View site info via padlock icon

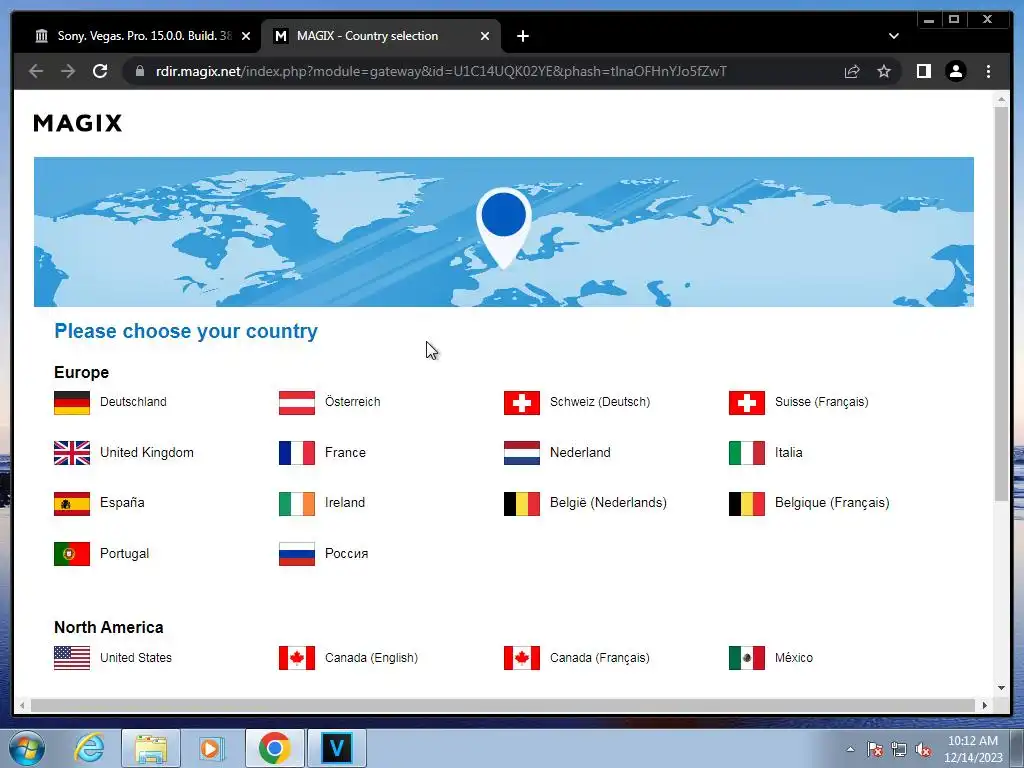click(139, 71)
